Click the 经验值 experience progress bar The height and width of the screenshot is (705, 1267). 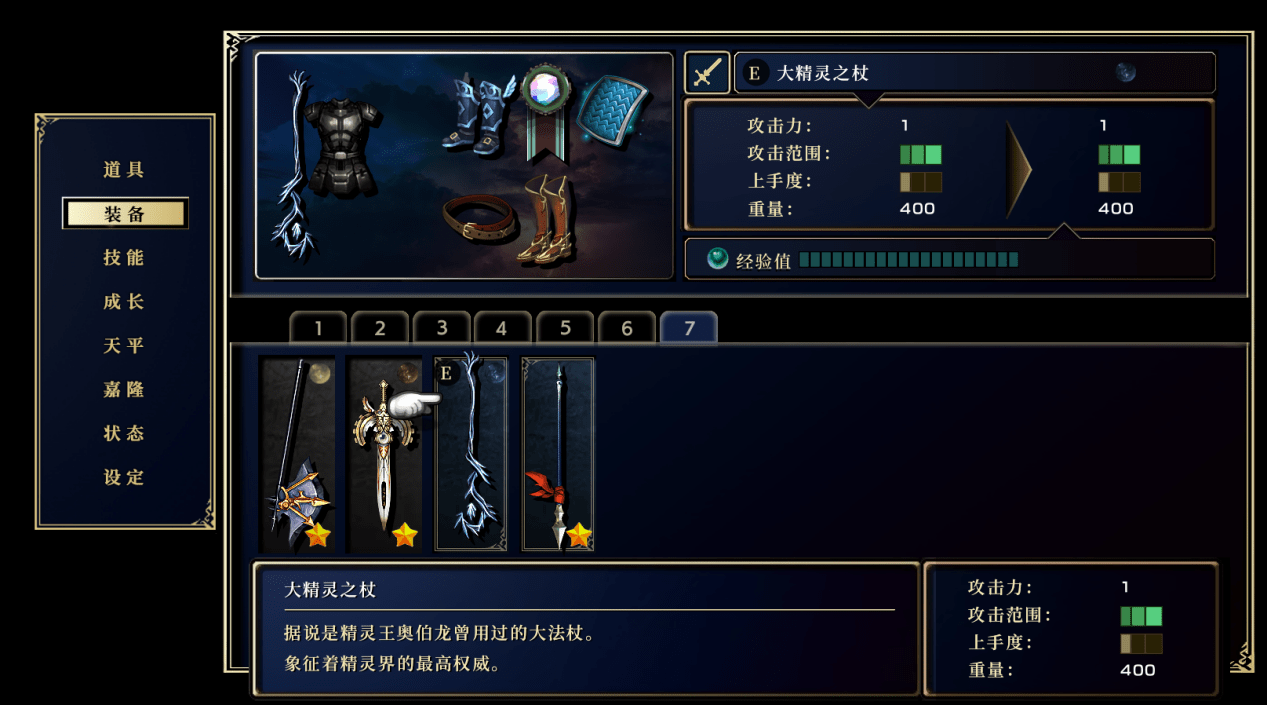click(908, 260)
